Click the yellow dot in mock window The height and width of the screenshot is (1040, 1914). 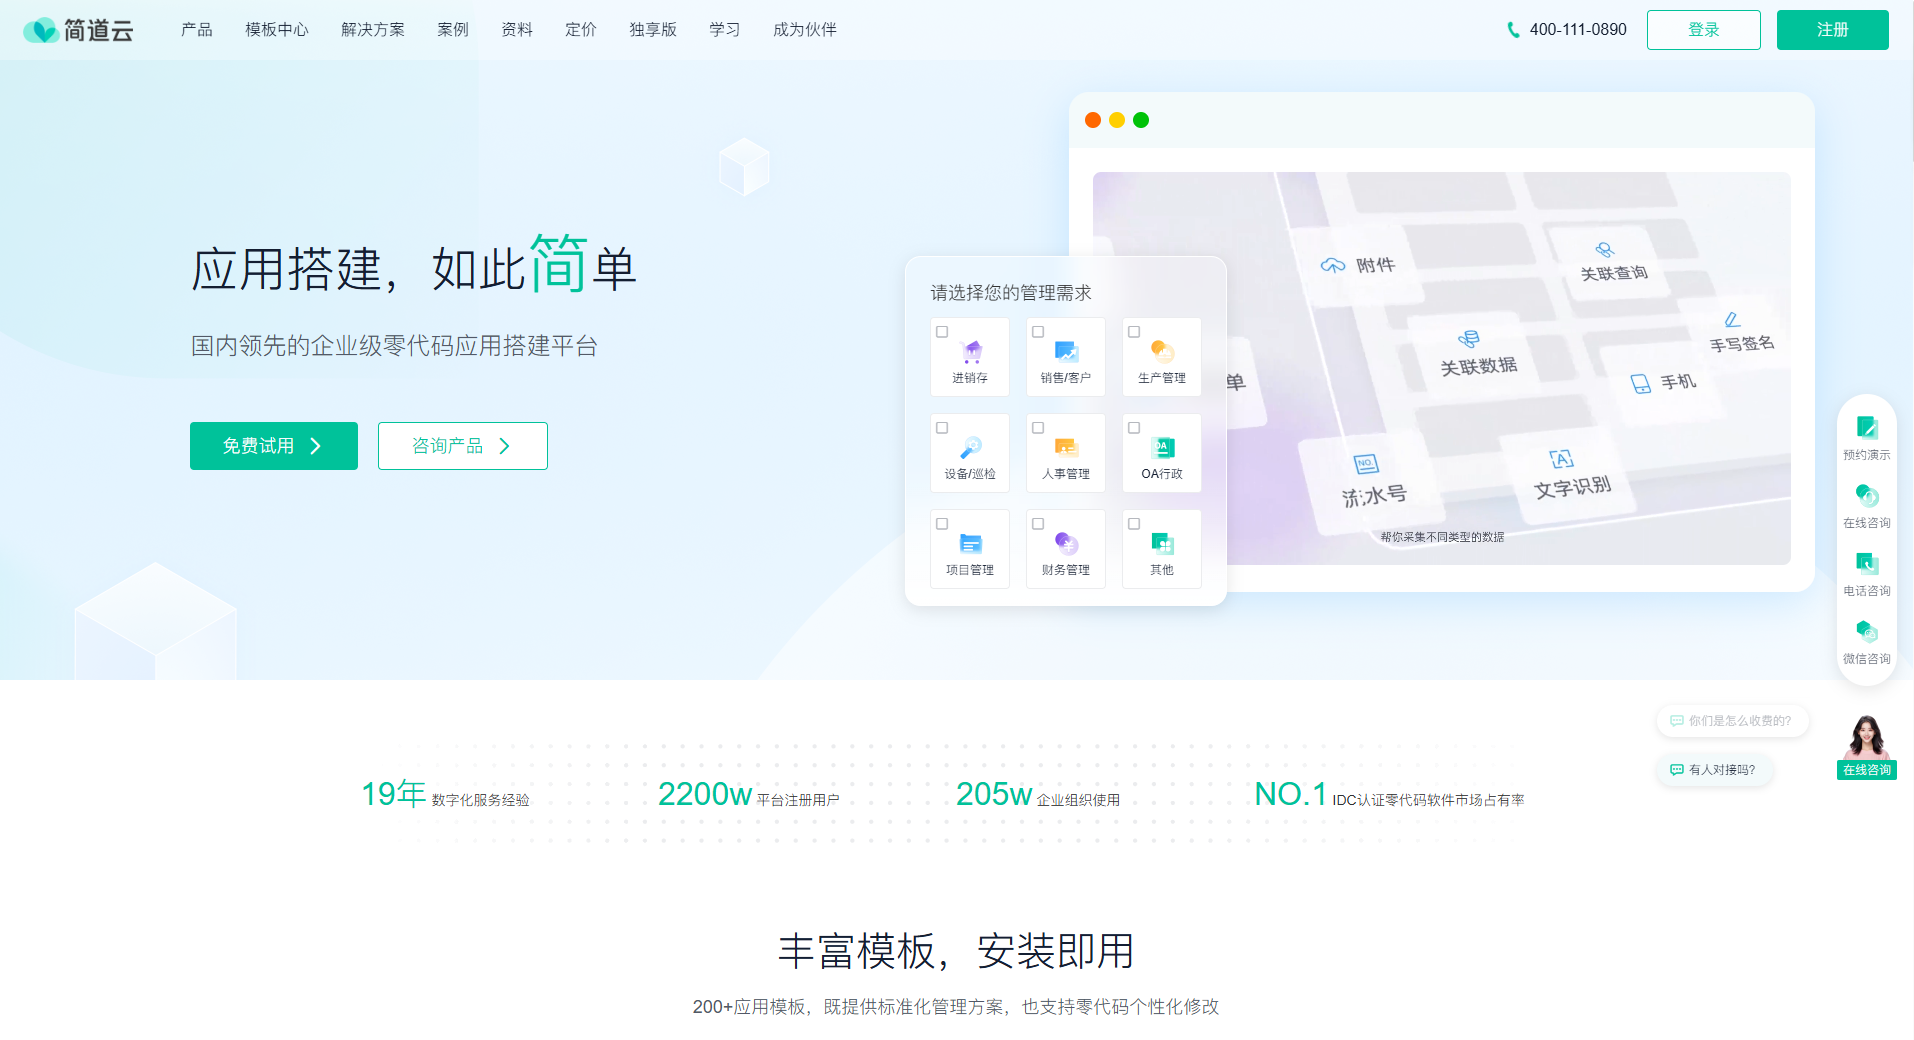[1117, 120]
